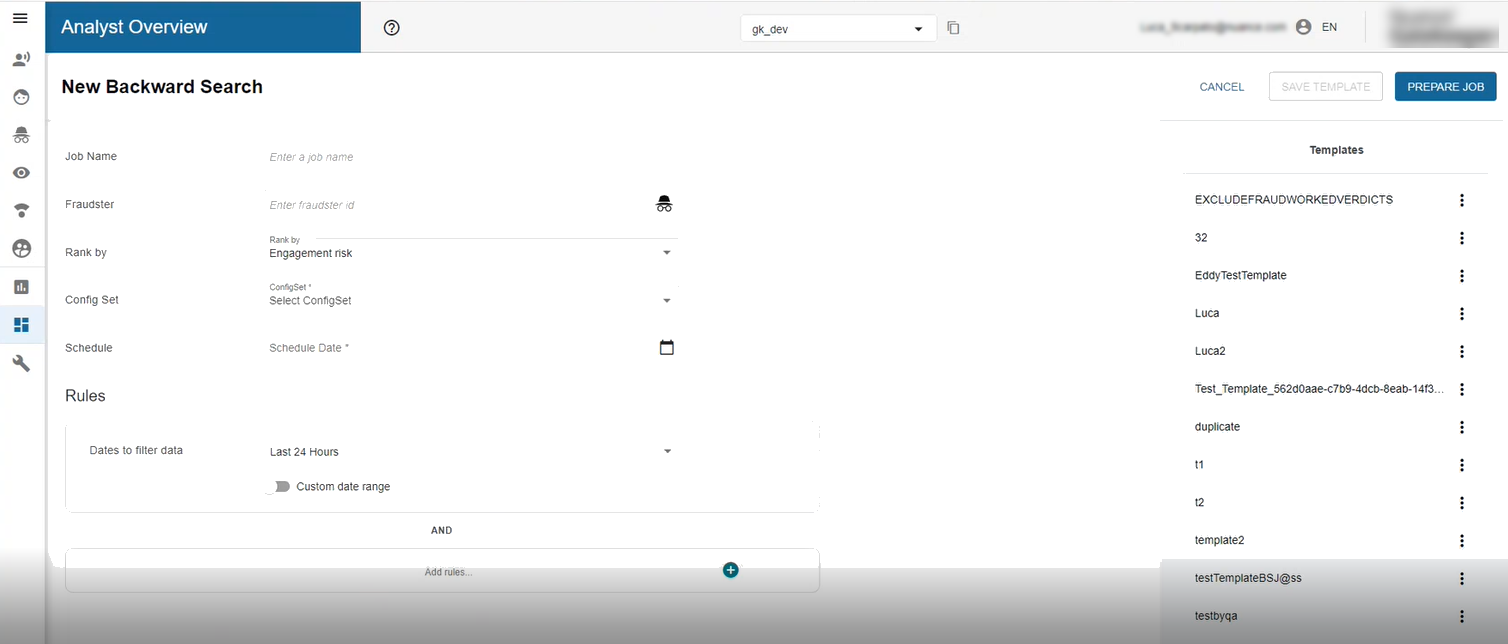
Task: Click the SAVE TEMPLATE button
Action: (1326, 87)
